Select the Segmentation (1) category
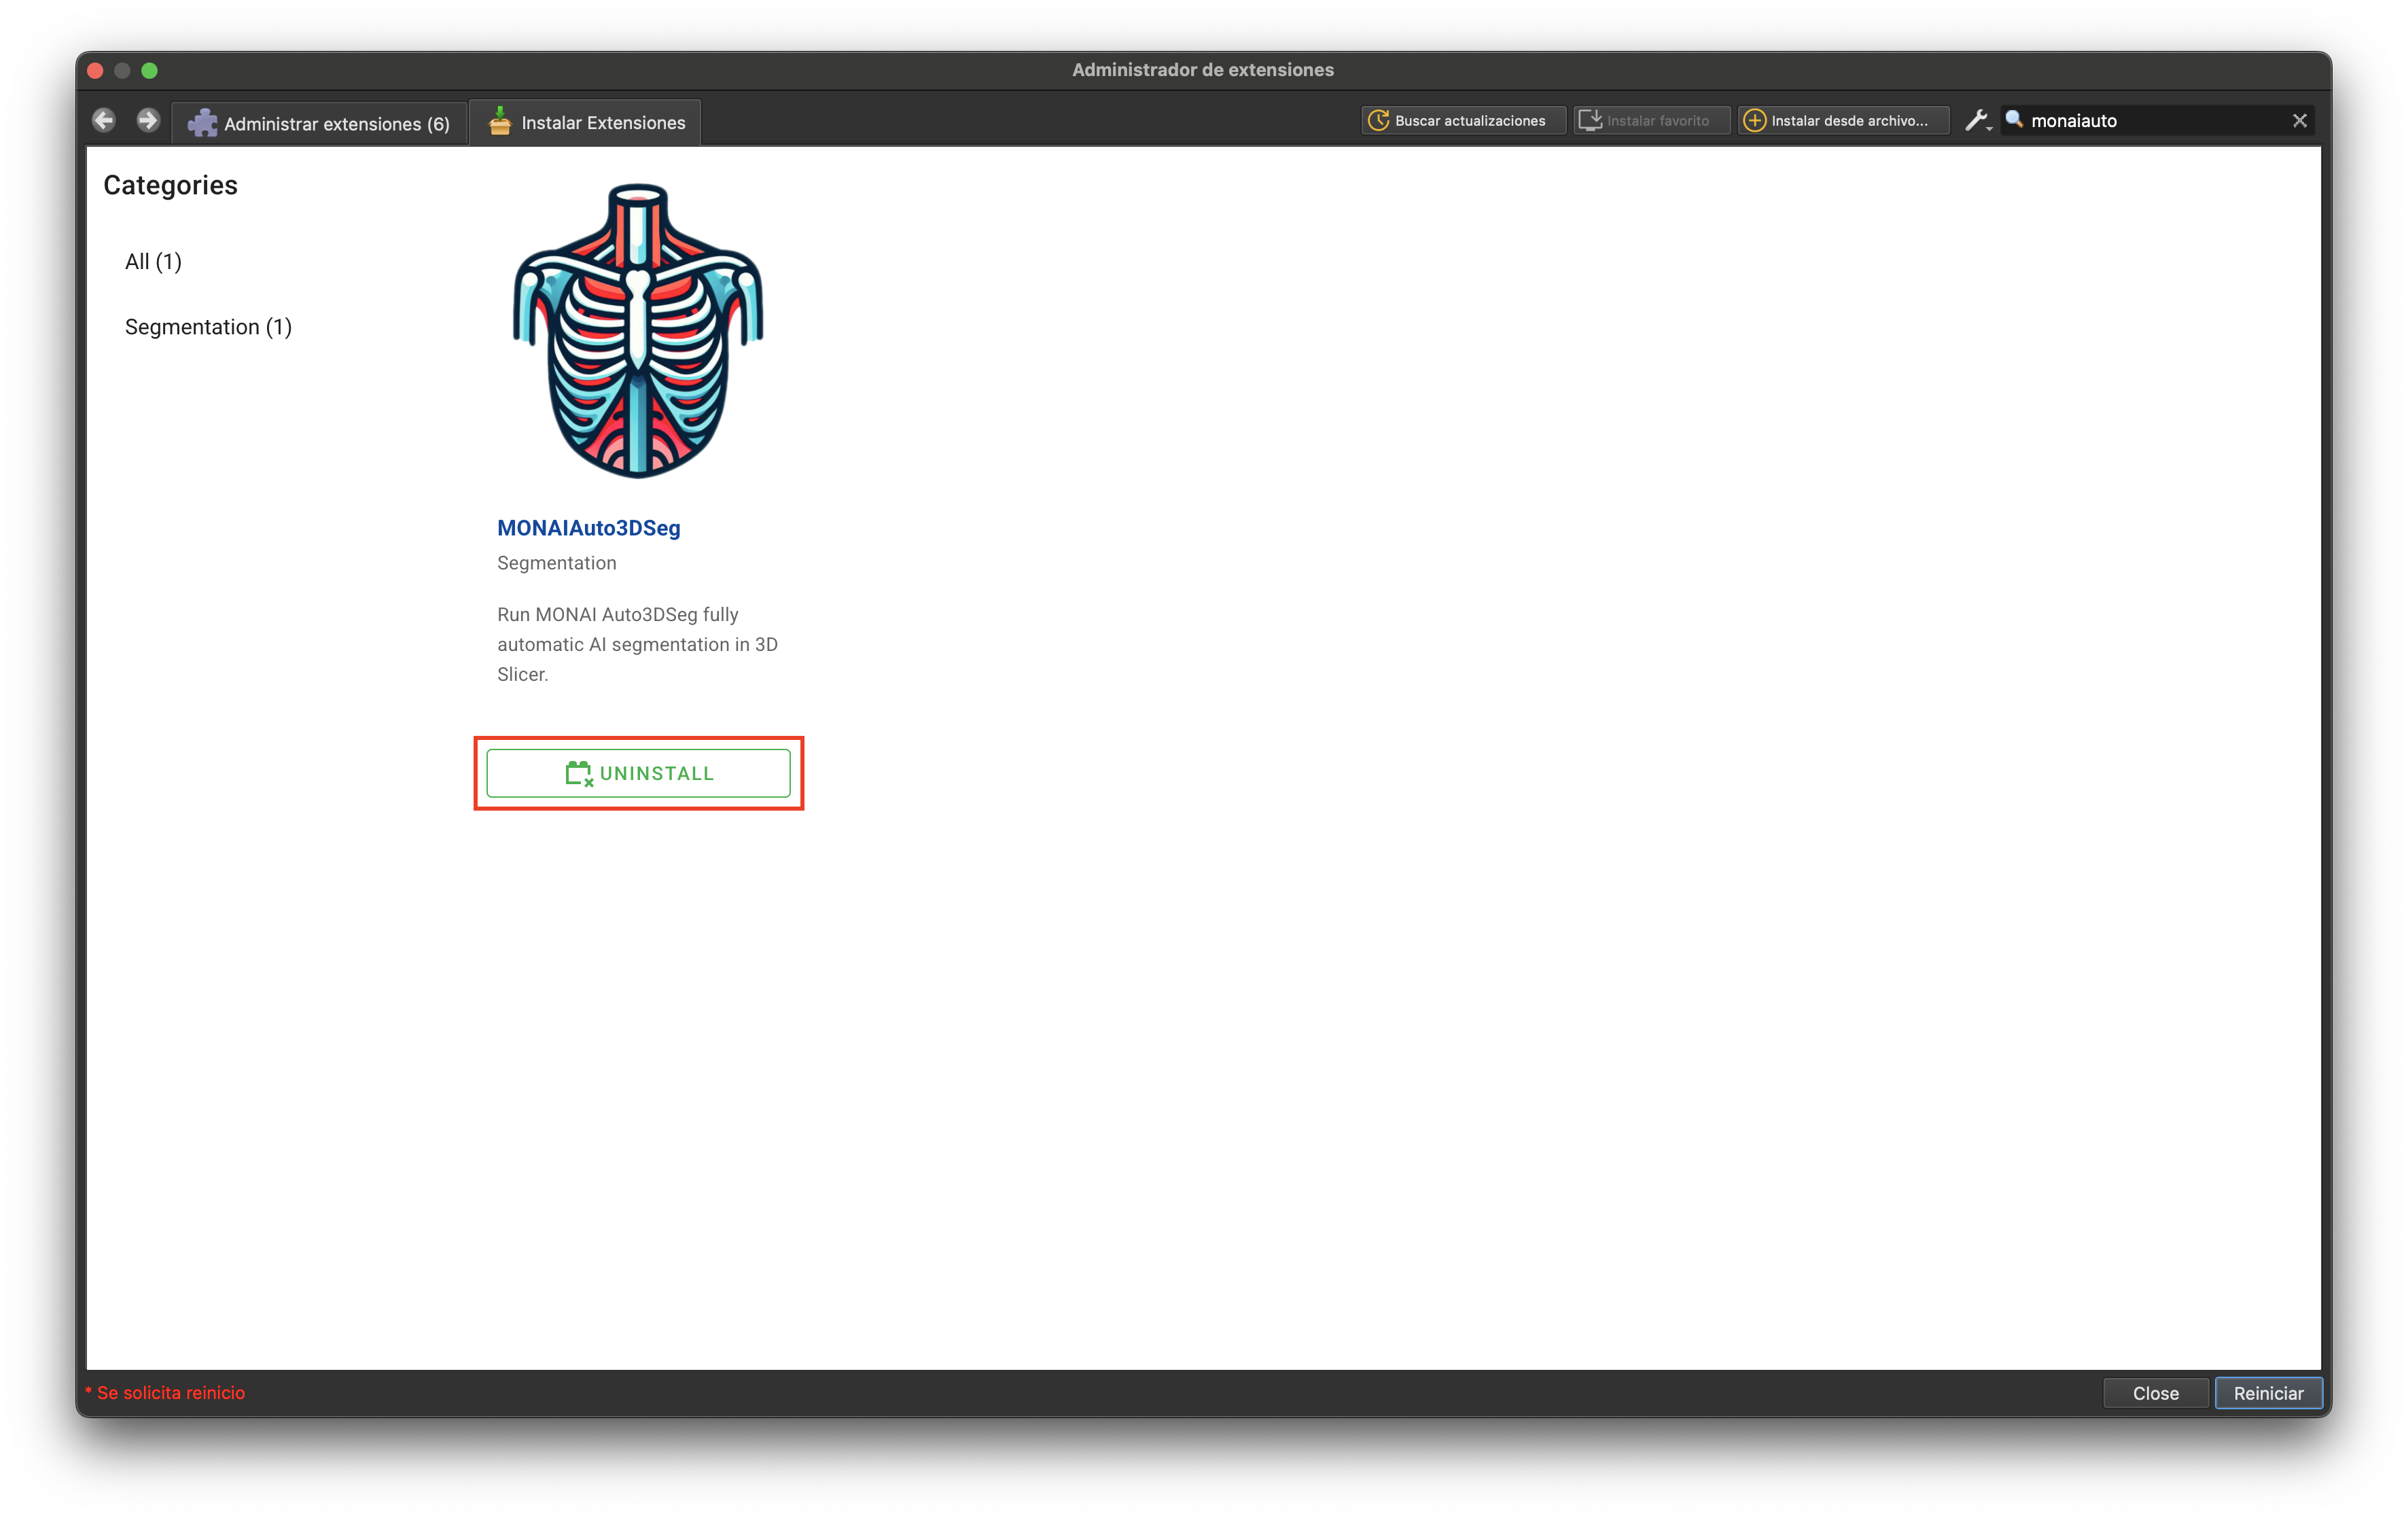Screen dimensions: 2408x1518 click(207, 326)
